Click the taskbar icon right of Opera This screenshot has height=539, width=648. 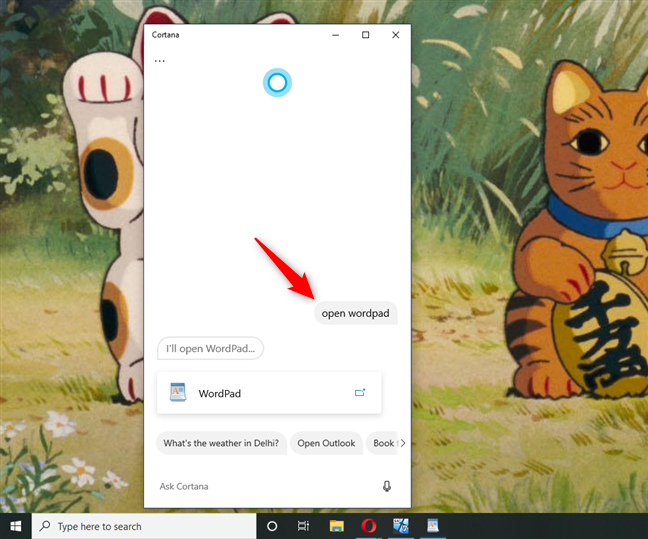[400, 526]
